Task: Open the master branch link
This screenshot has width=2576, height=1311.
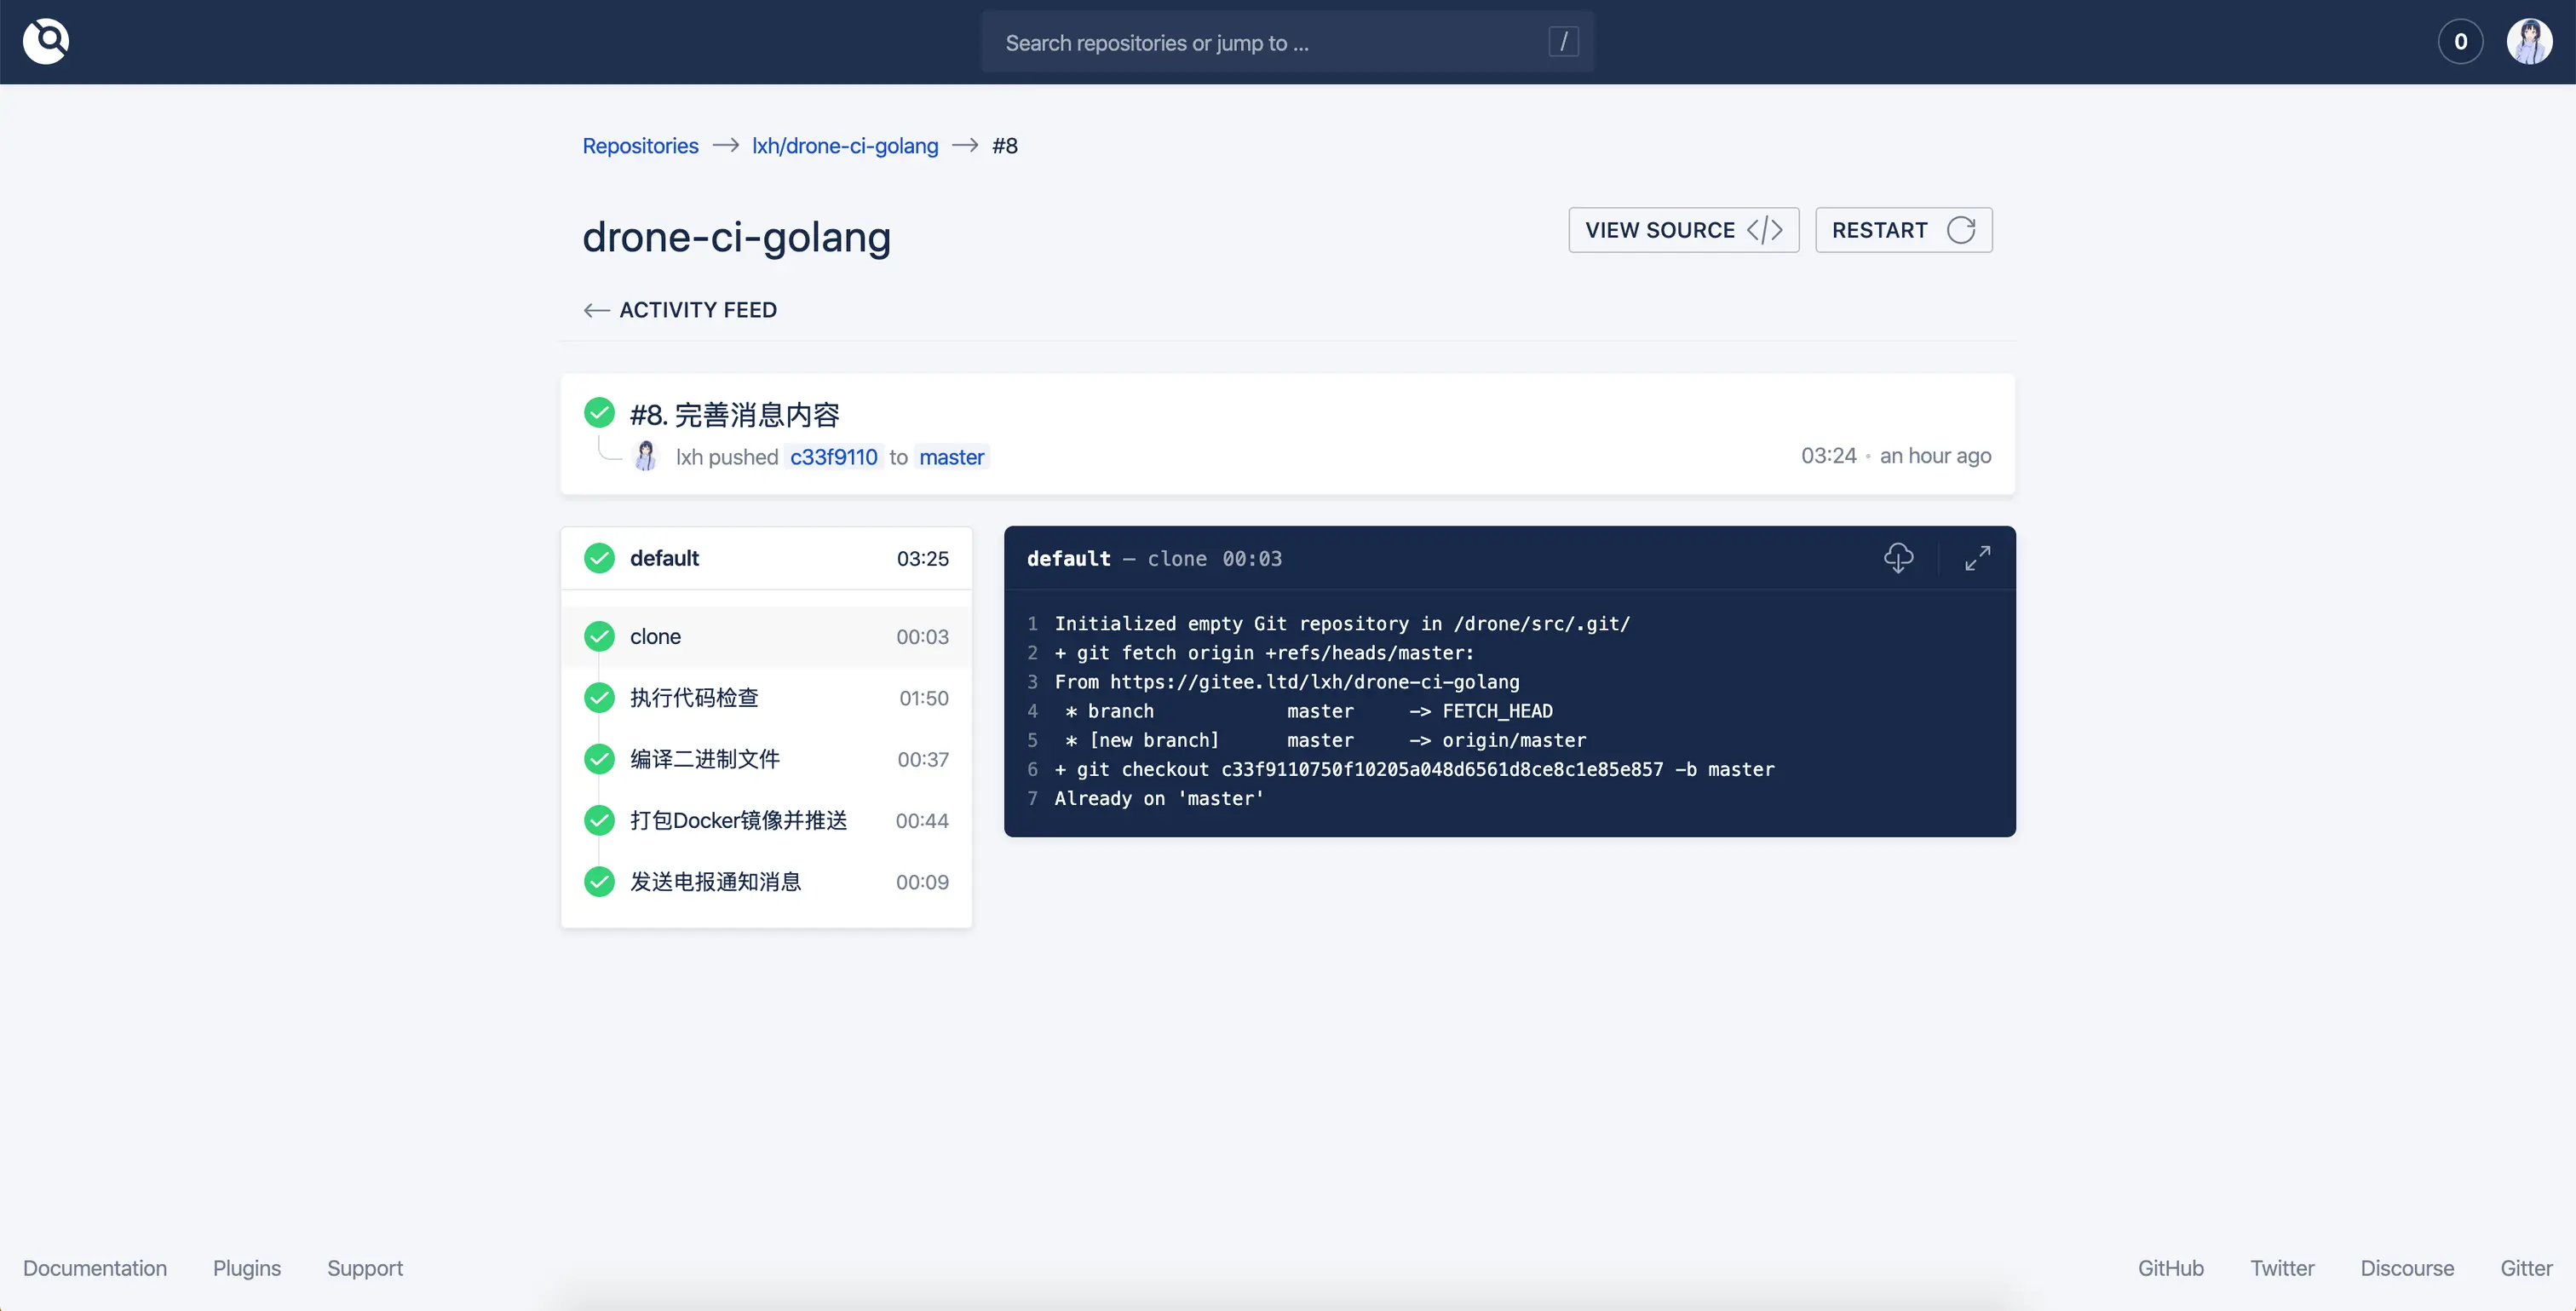Action: tap(951, 457)
